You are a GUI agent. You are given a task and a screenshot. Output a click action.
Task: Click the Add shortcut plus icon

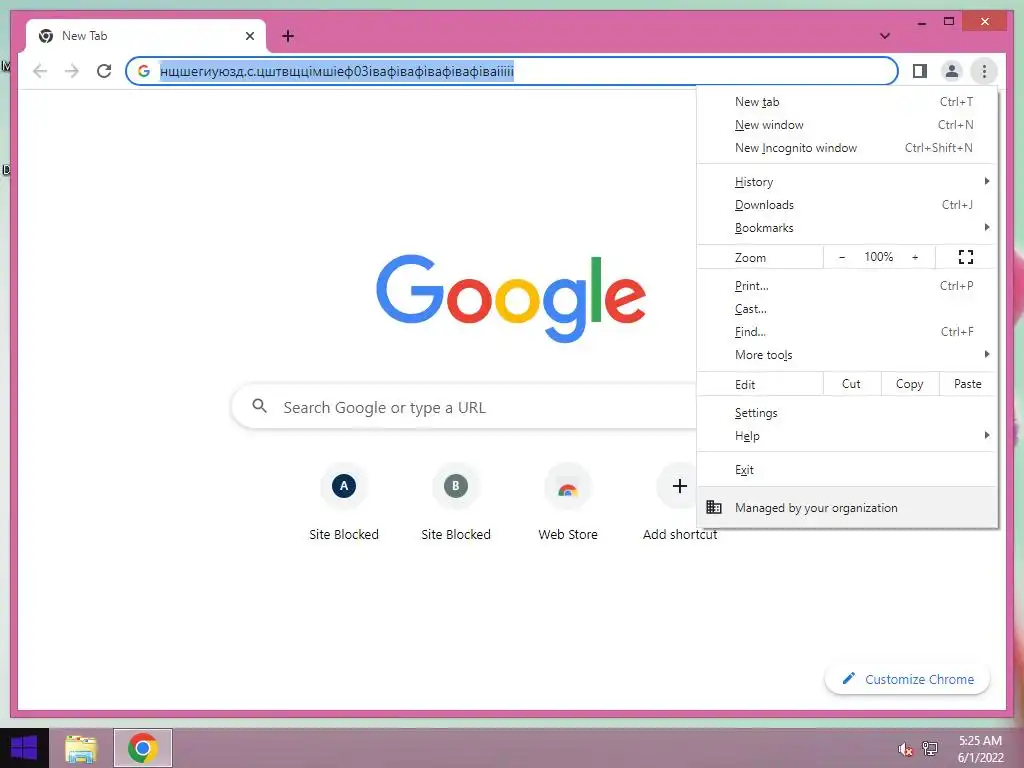[x=679, y=486]
